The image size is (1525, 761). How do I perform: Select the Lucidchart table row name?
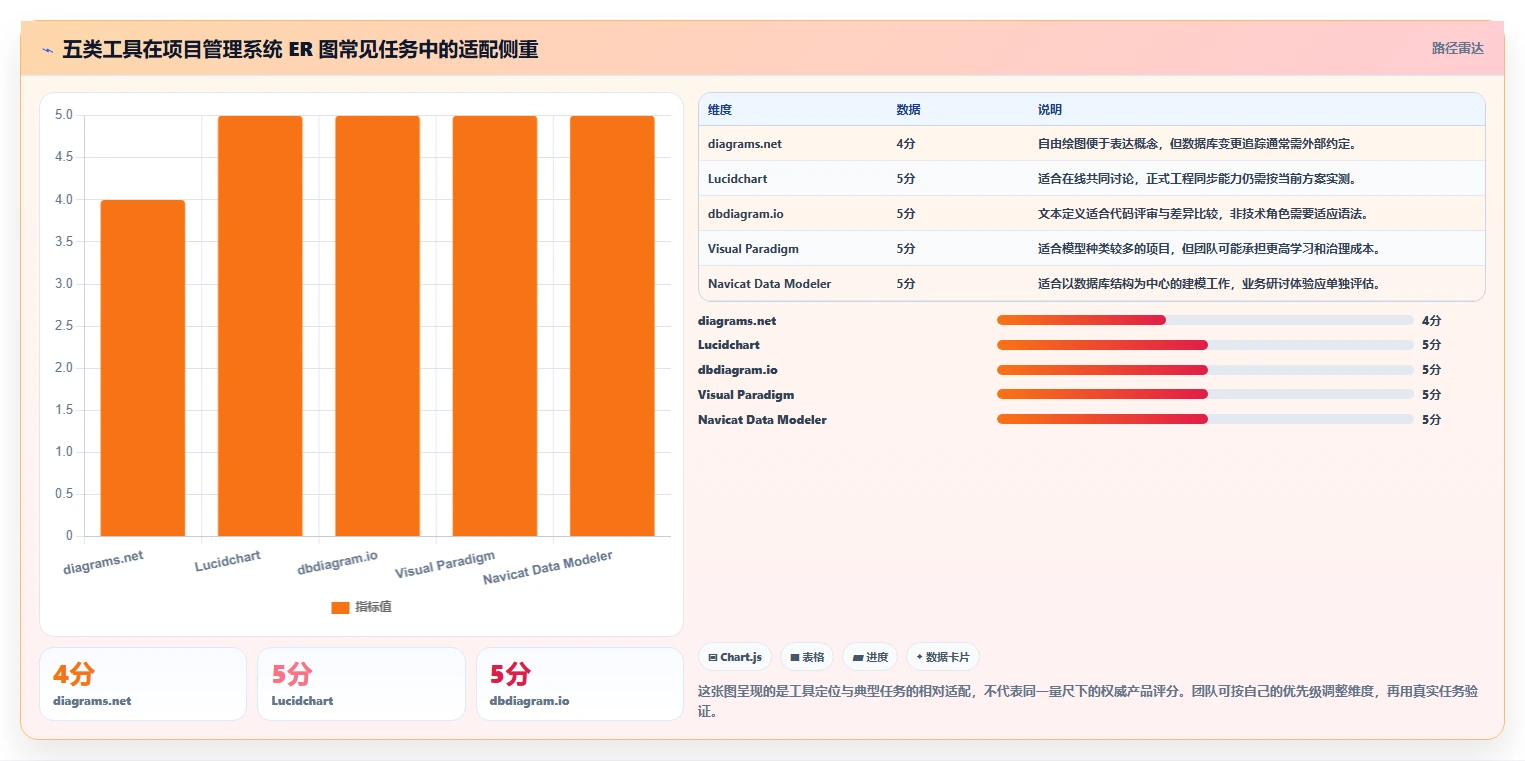point(738,179)
